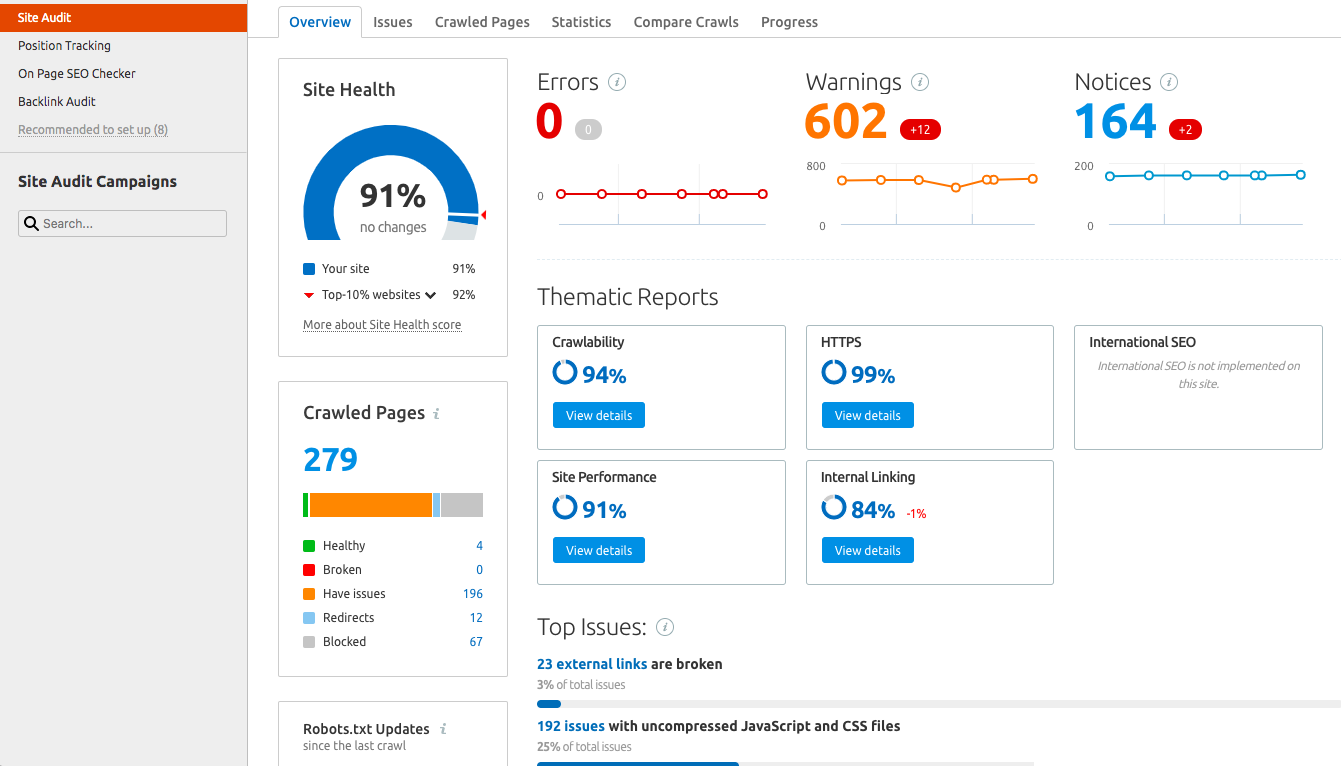Image resolution: width=1341 pixels, height=766 pixels.
Task: Click orange segment of crawled pages bar
Action: [x=371, y=505]
